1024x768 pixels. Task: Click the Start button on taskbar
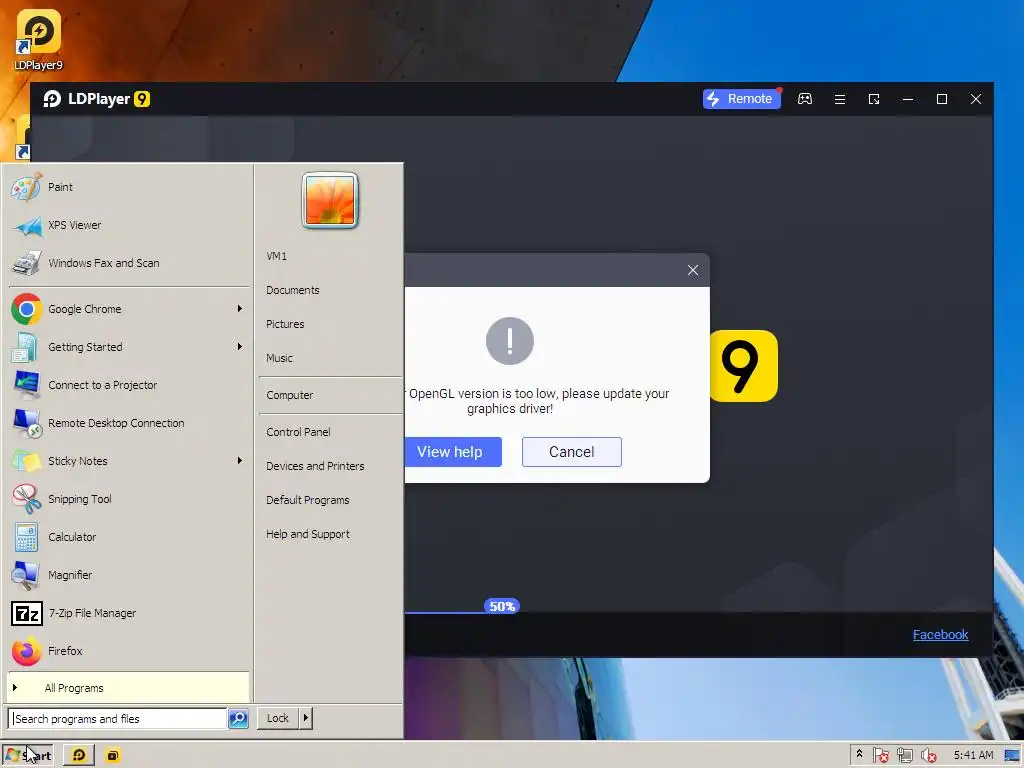coord(27,756)
